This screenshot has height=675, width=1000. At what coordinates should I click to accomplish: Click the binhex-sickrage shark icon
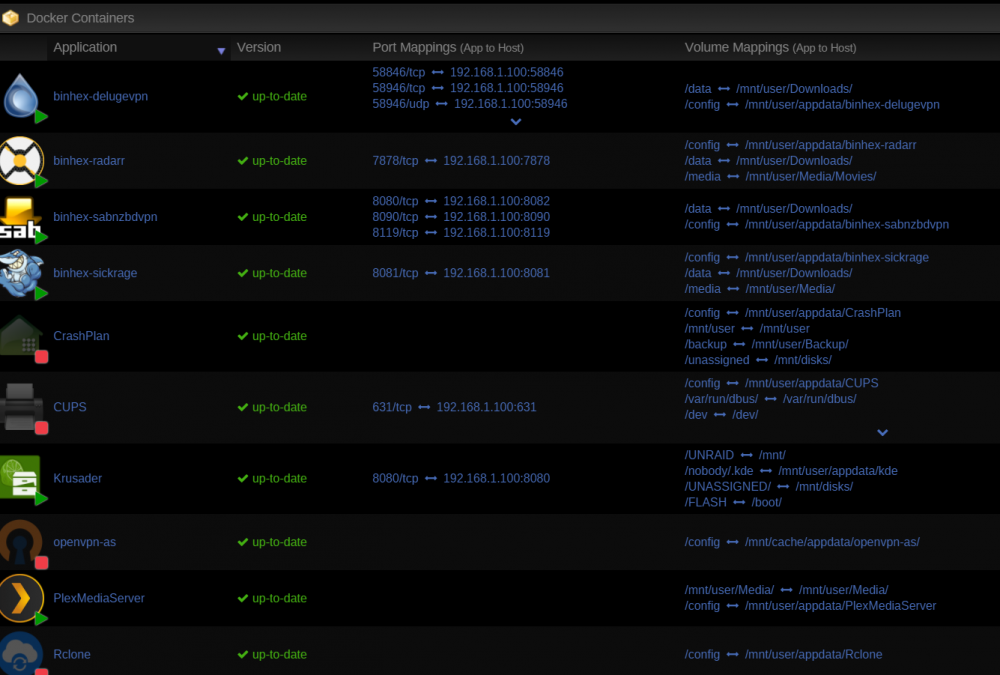pyautogui.click(x=21, y=273)
